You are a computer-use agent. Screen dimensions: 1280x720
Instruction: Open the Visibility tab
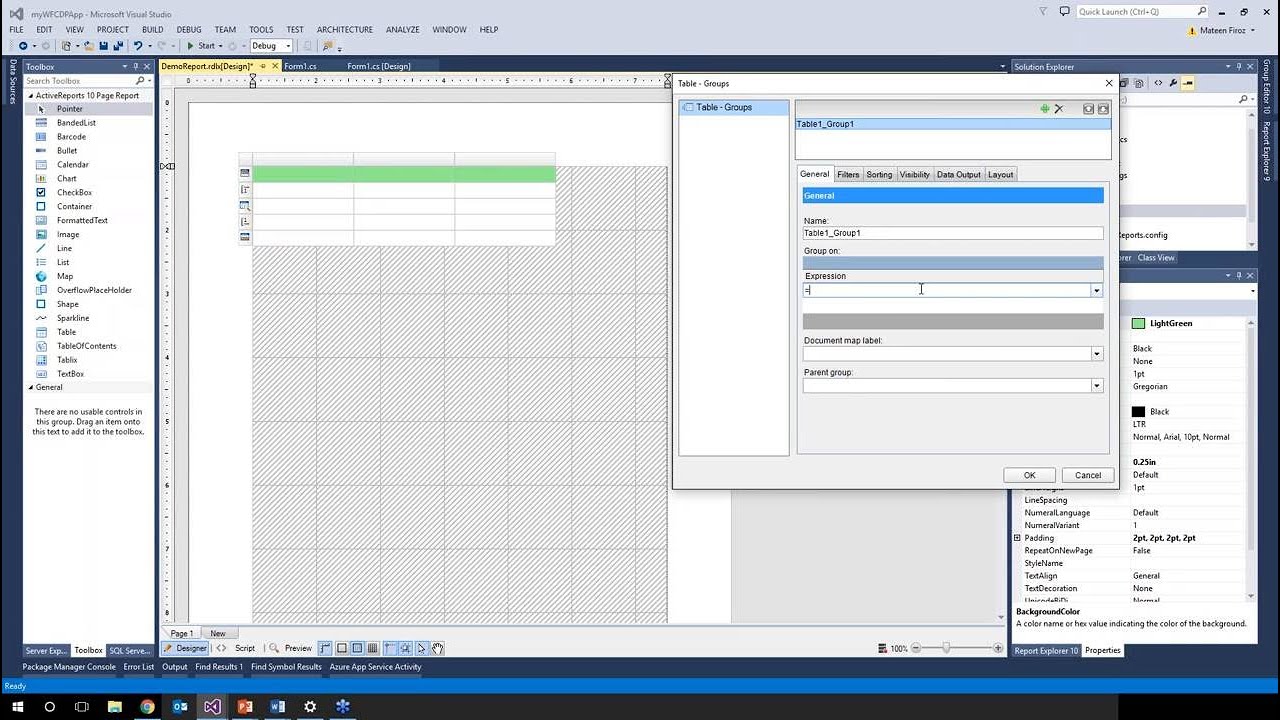(915, 175)
